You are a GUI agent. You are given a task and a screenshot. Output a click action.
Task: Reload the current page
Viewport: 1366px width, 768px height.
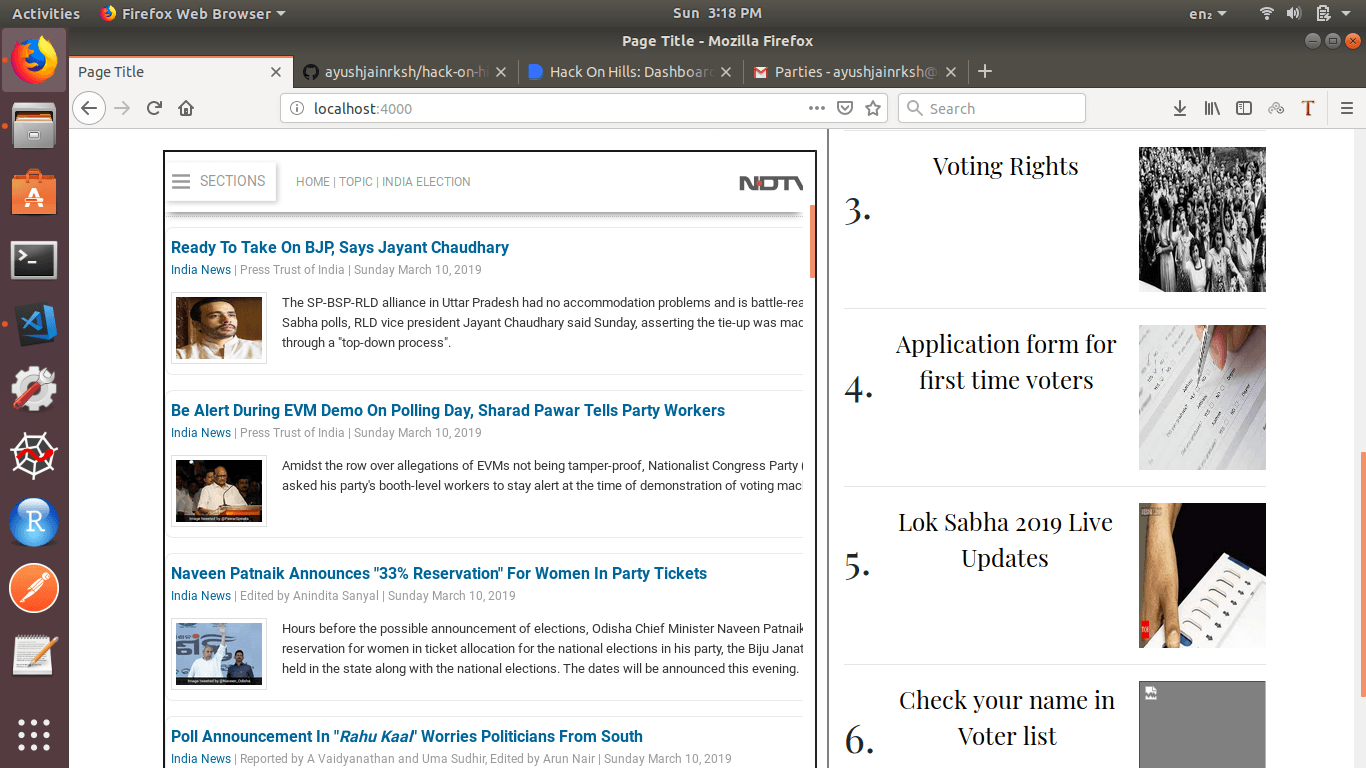point(154,108)
